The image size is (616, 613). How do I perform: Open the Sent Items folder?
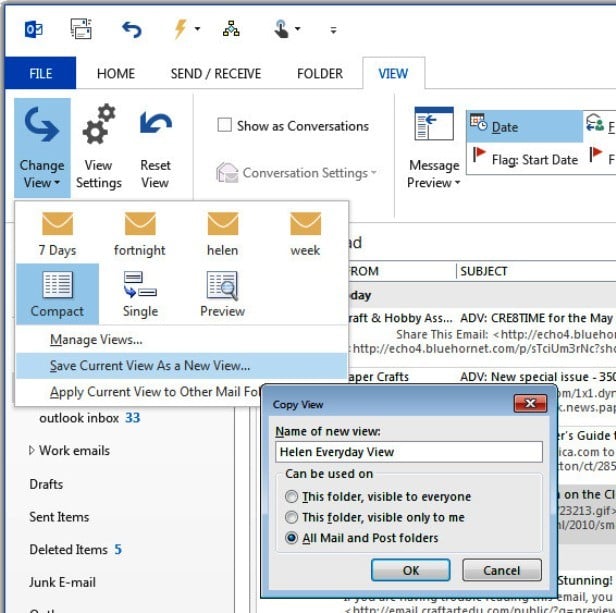[x=59, y=517]
